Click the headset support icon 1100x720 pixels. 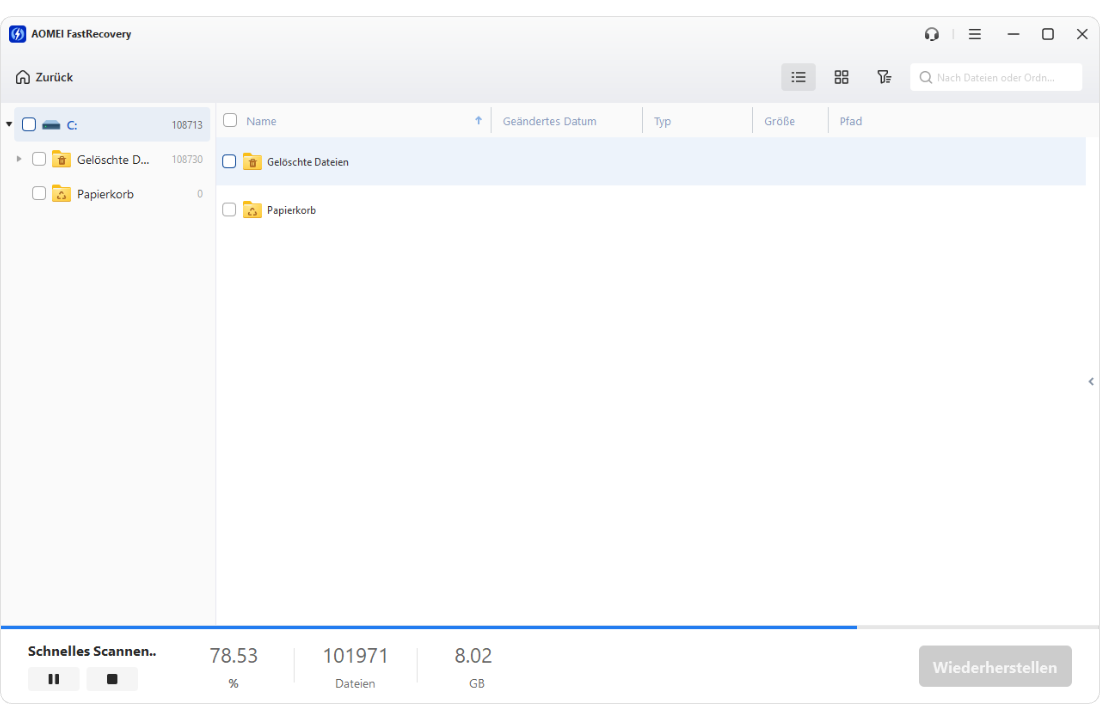point(932,34)
